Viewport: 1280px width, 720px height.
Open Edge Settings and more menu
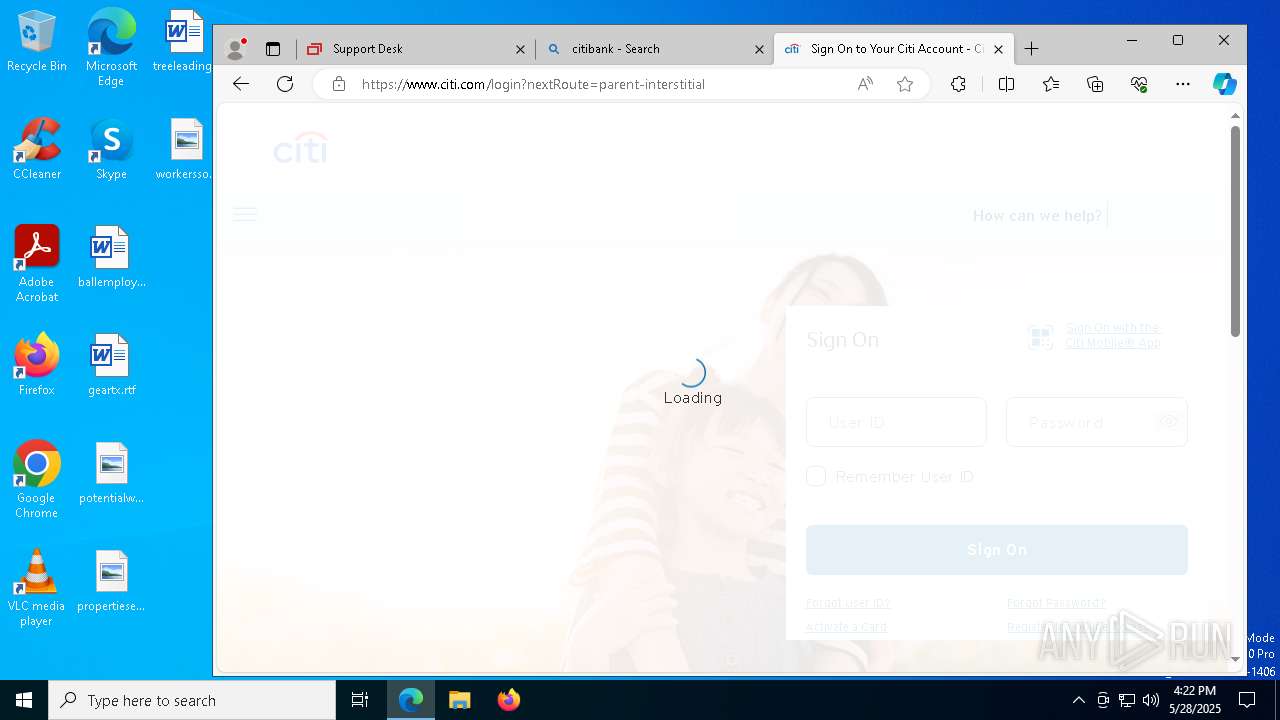point(1183,84)
